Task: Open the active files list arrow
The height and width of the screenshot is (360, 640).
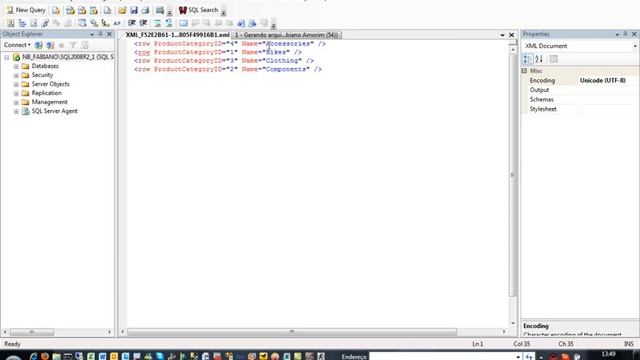Action: pyautogui.click(x=502, y=35)
